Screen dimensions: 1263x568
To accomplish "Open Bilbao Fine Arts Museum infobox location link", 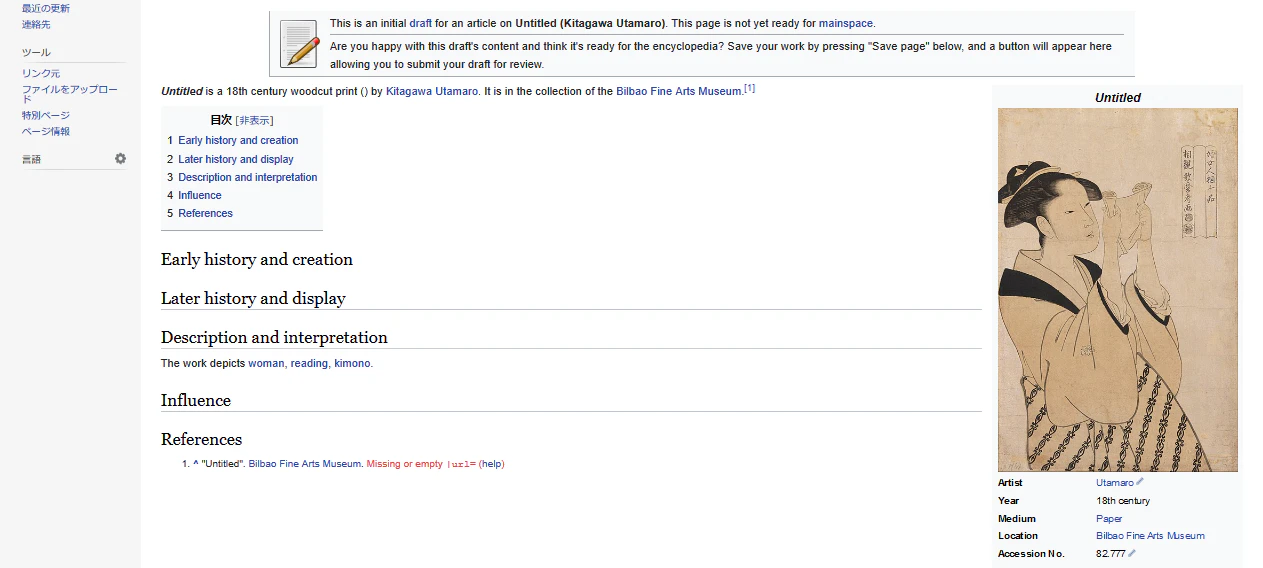I will coord(1150,536).
